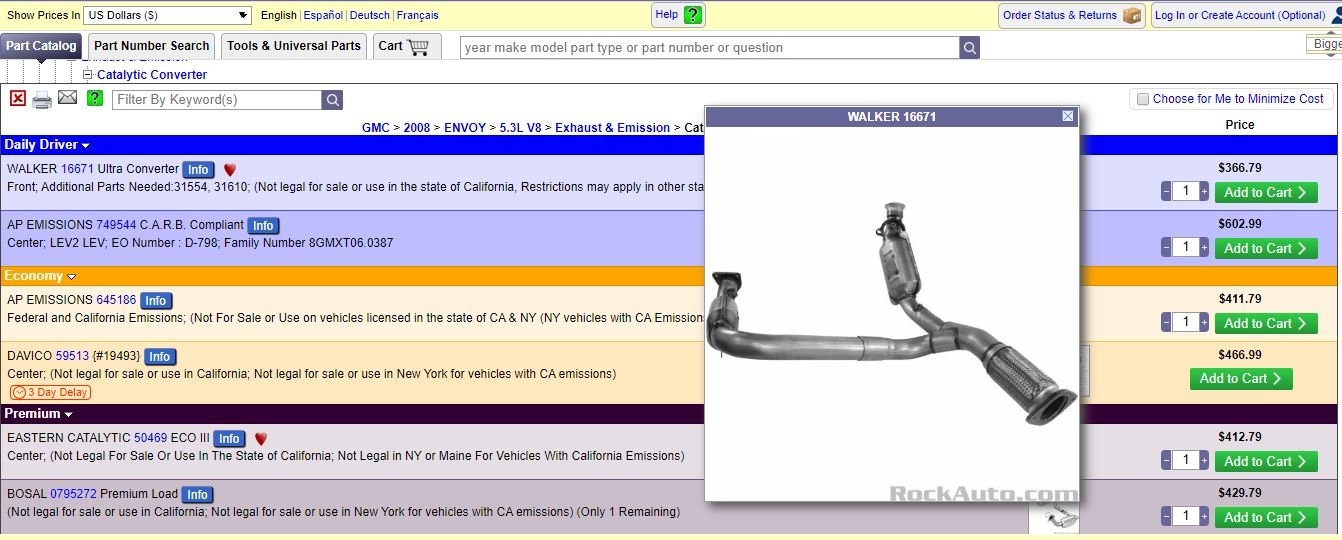The image size is (1342, 540).
Task: Open Info for DAVICO 59513
Action: [x=160, y=357]
